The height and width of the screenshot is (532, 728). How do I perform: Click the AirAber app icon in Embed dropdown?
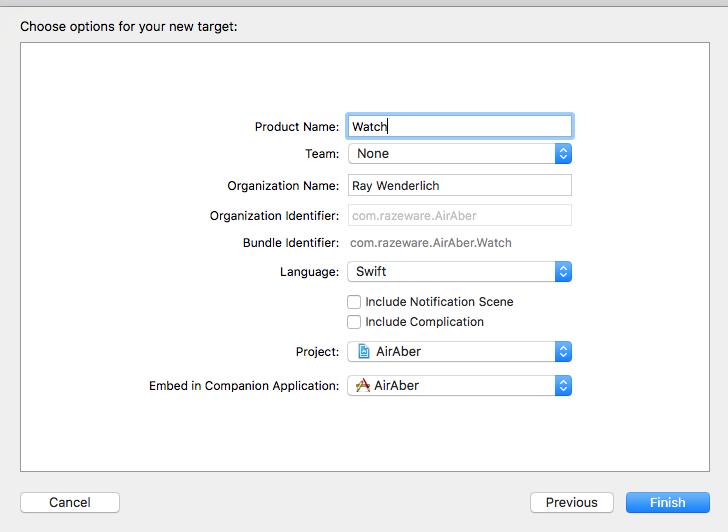363,385
